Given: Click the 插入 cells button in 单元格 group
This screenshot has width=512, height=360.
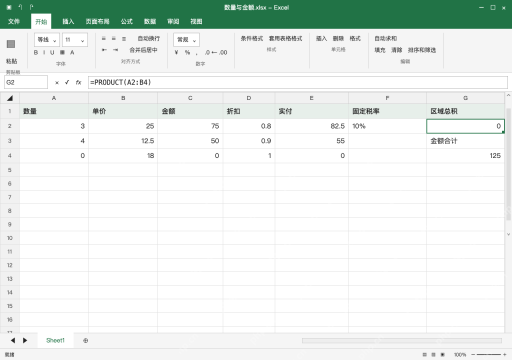Looking at the screenshot, I should [321, 39].
